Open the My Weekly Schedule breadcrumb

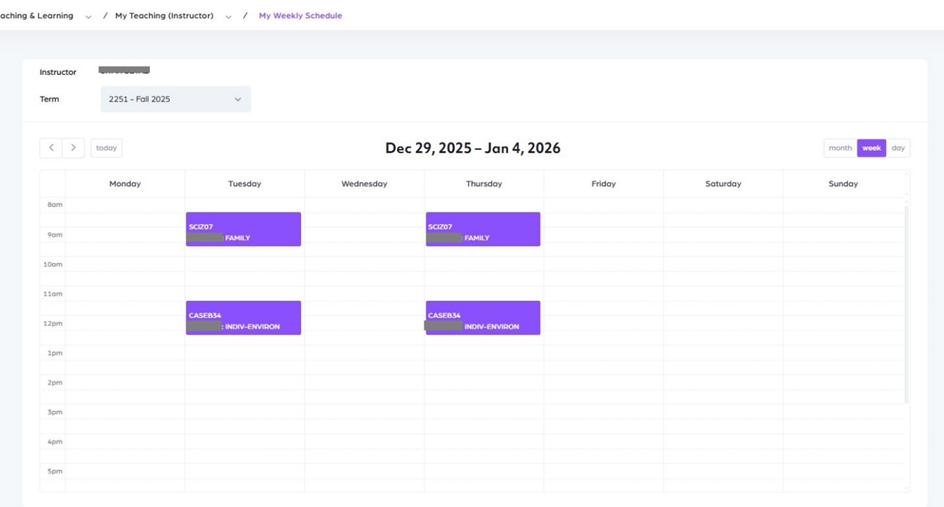tap(300, 16)
